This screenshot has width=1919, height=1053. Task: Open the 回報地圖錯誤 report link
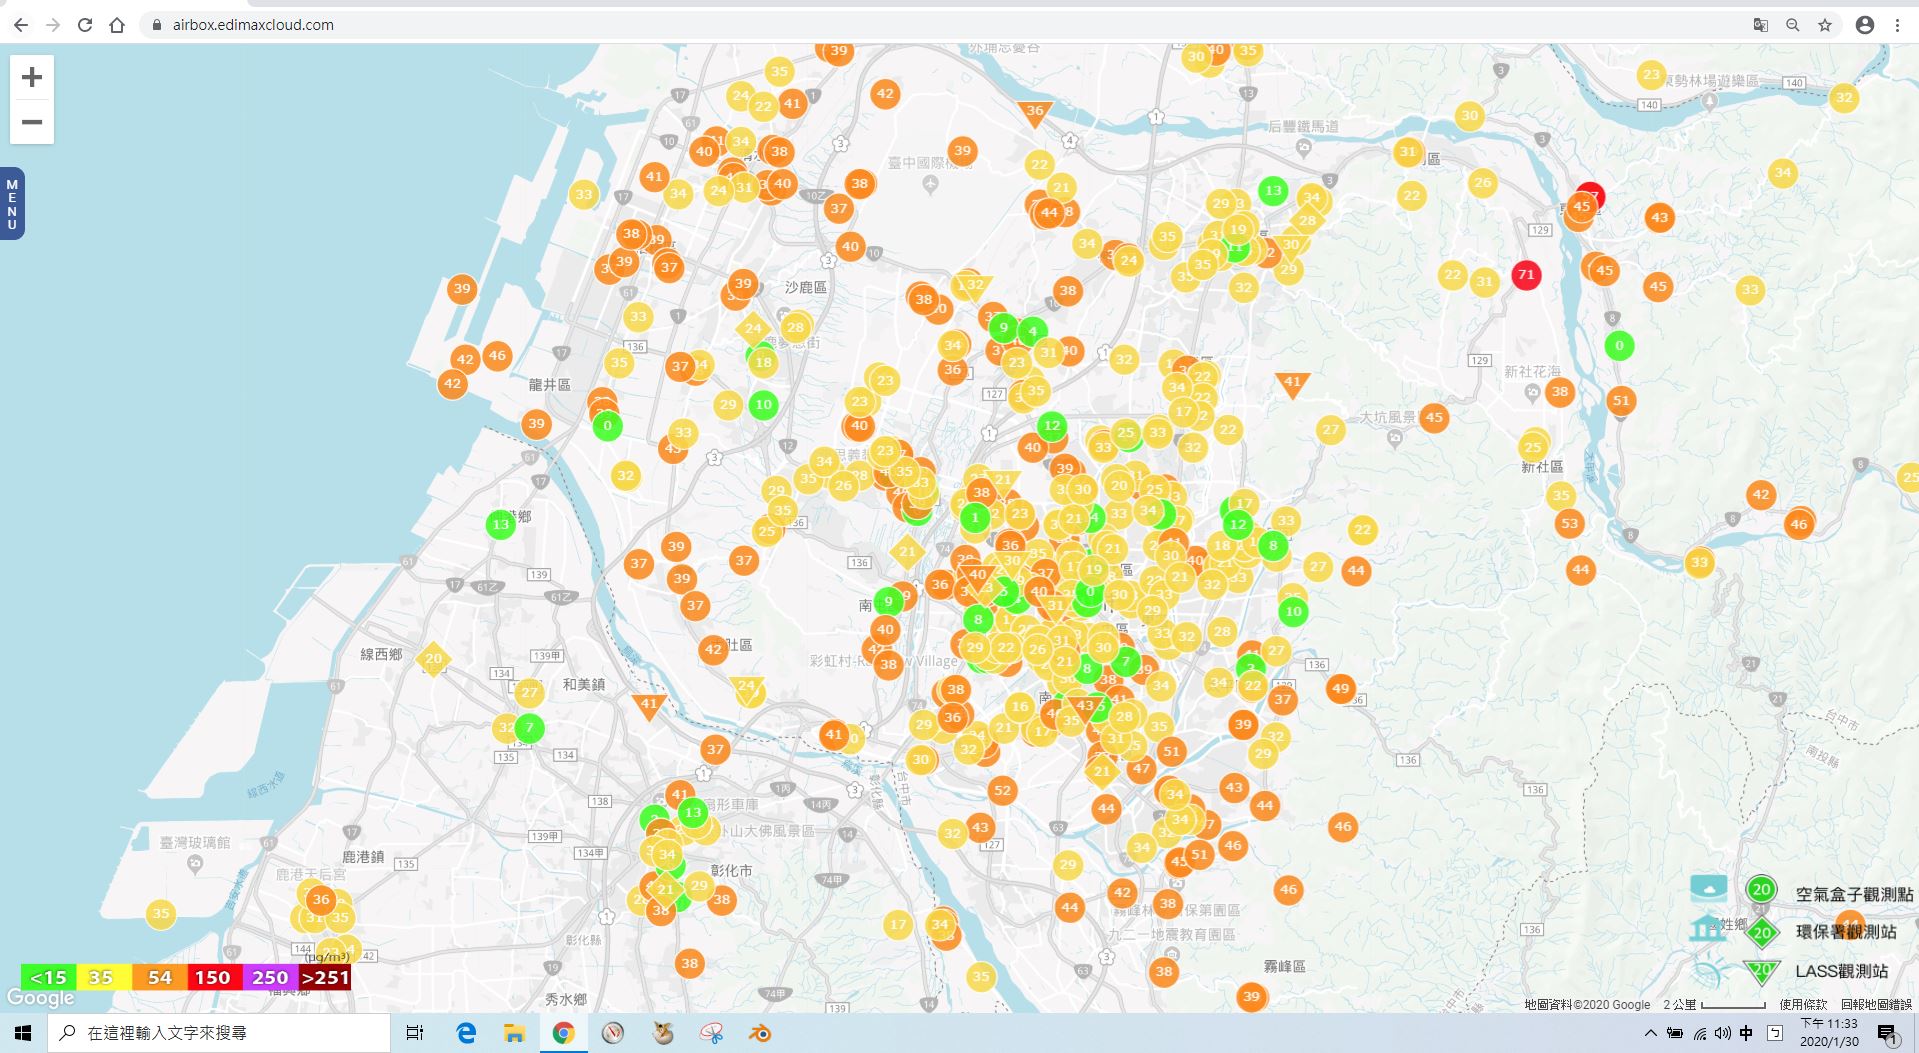coord(1877,1005)
